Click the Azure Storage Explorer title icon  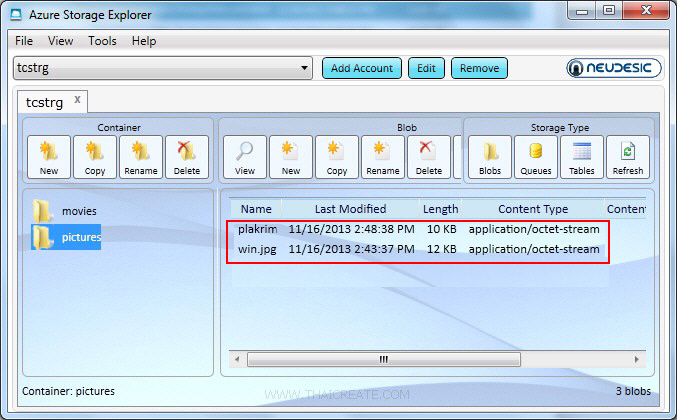[16, 15]
